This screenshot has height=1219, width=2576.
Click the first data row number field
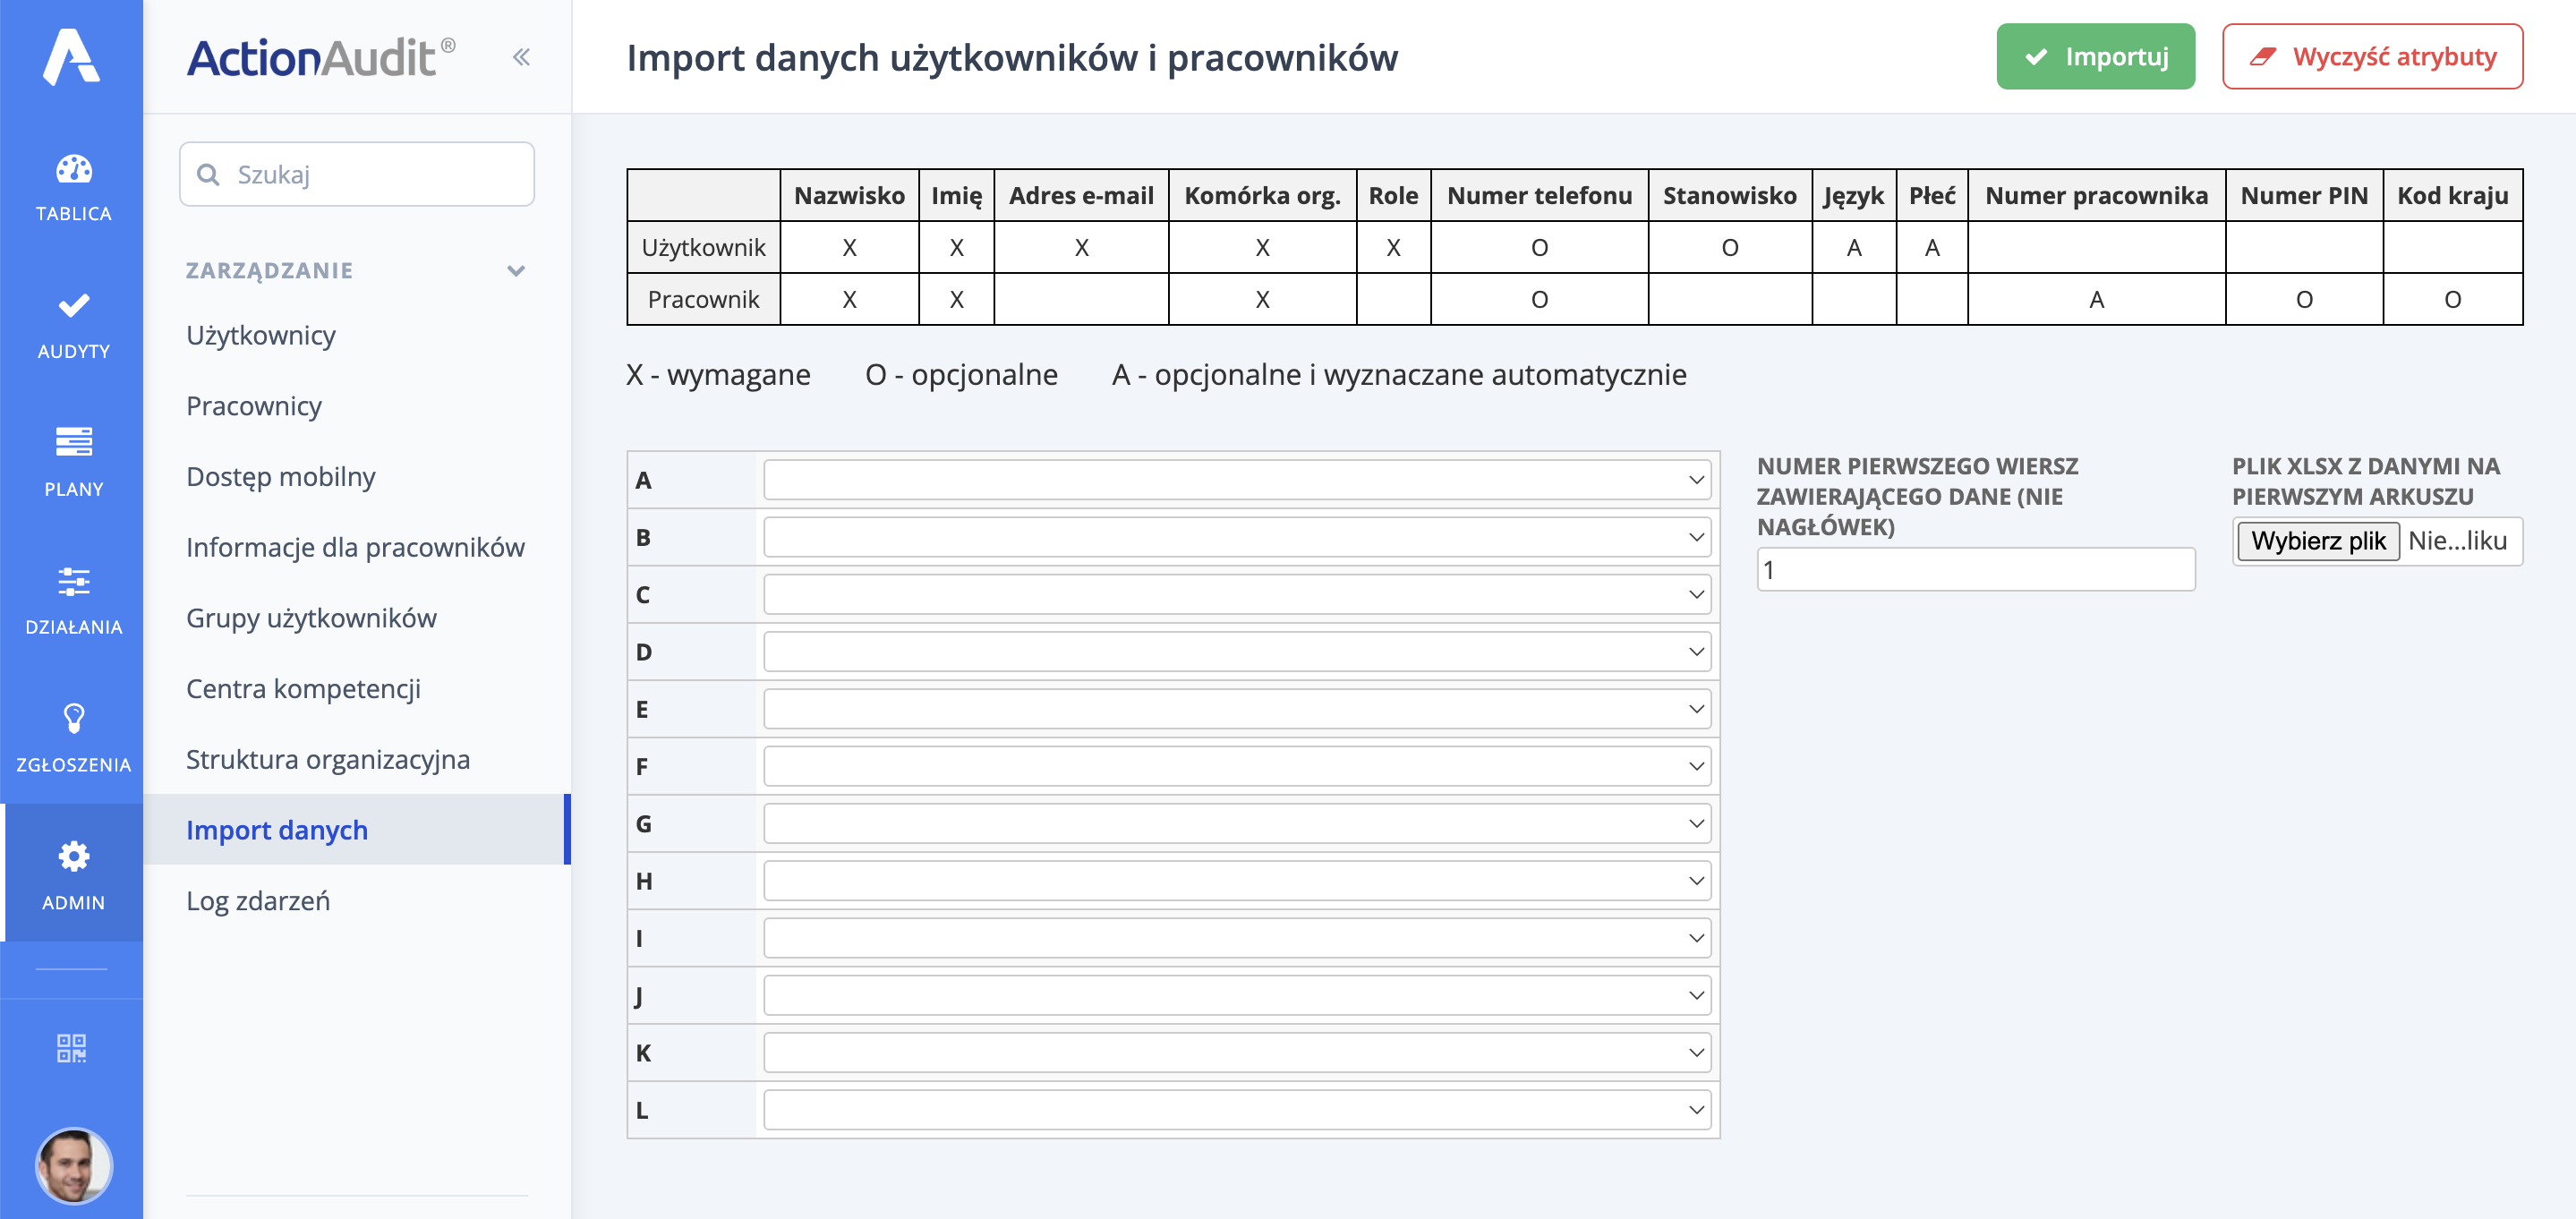pyautogui.click(x=1975, y=568)
